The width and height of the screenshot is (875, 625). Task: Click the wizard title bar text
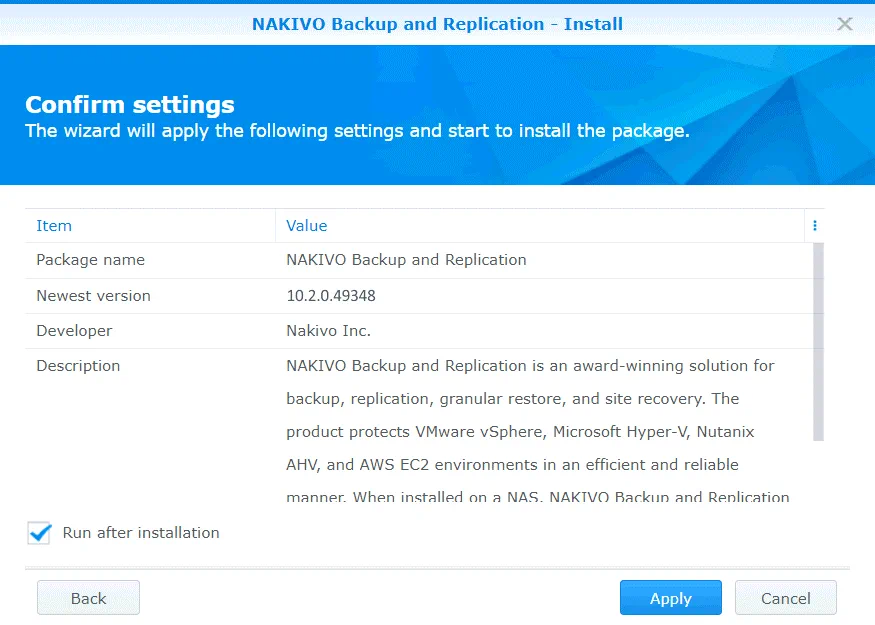coord(437,24)
